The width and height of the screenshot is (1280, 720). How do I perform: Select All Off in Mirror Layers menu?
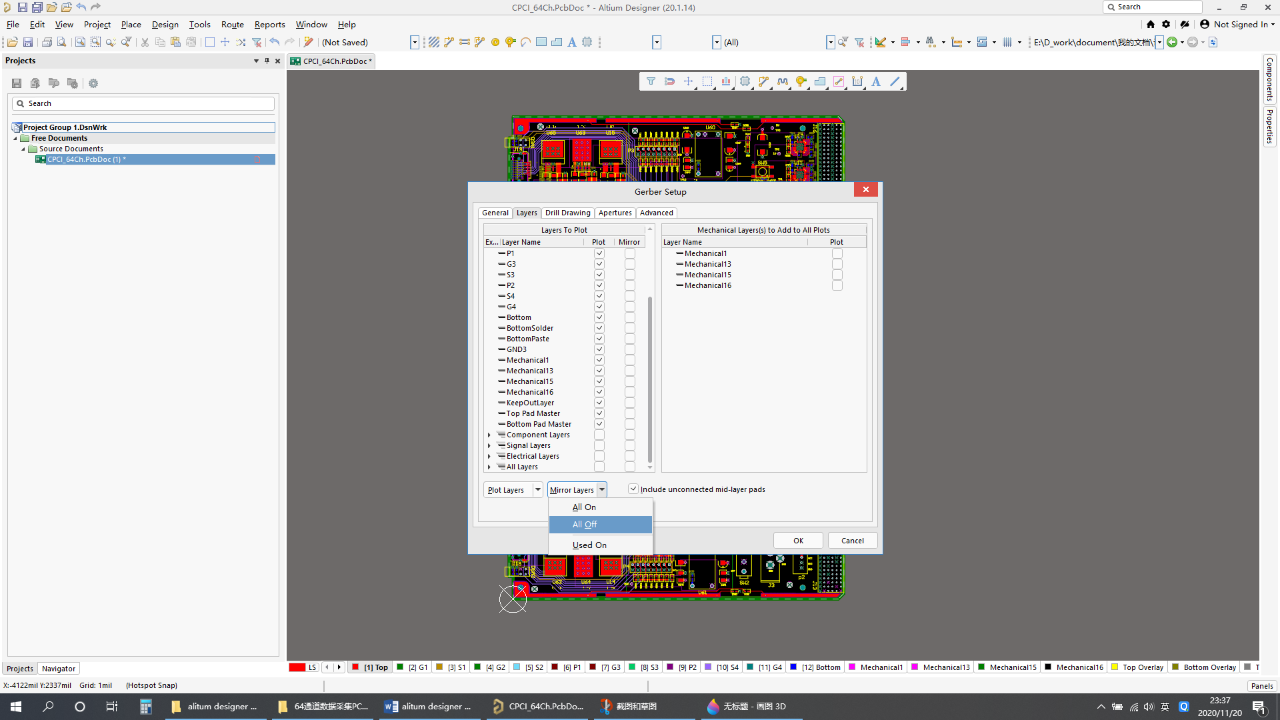[x=601, y=524]
